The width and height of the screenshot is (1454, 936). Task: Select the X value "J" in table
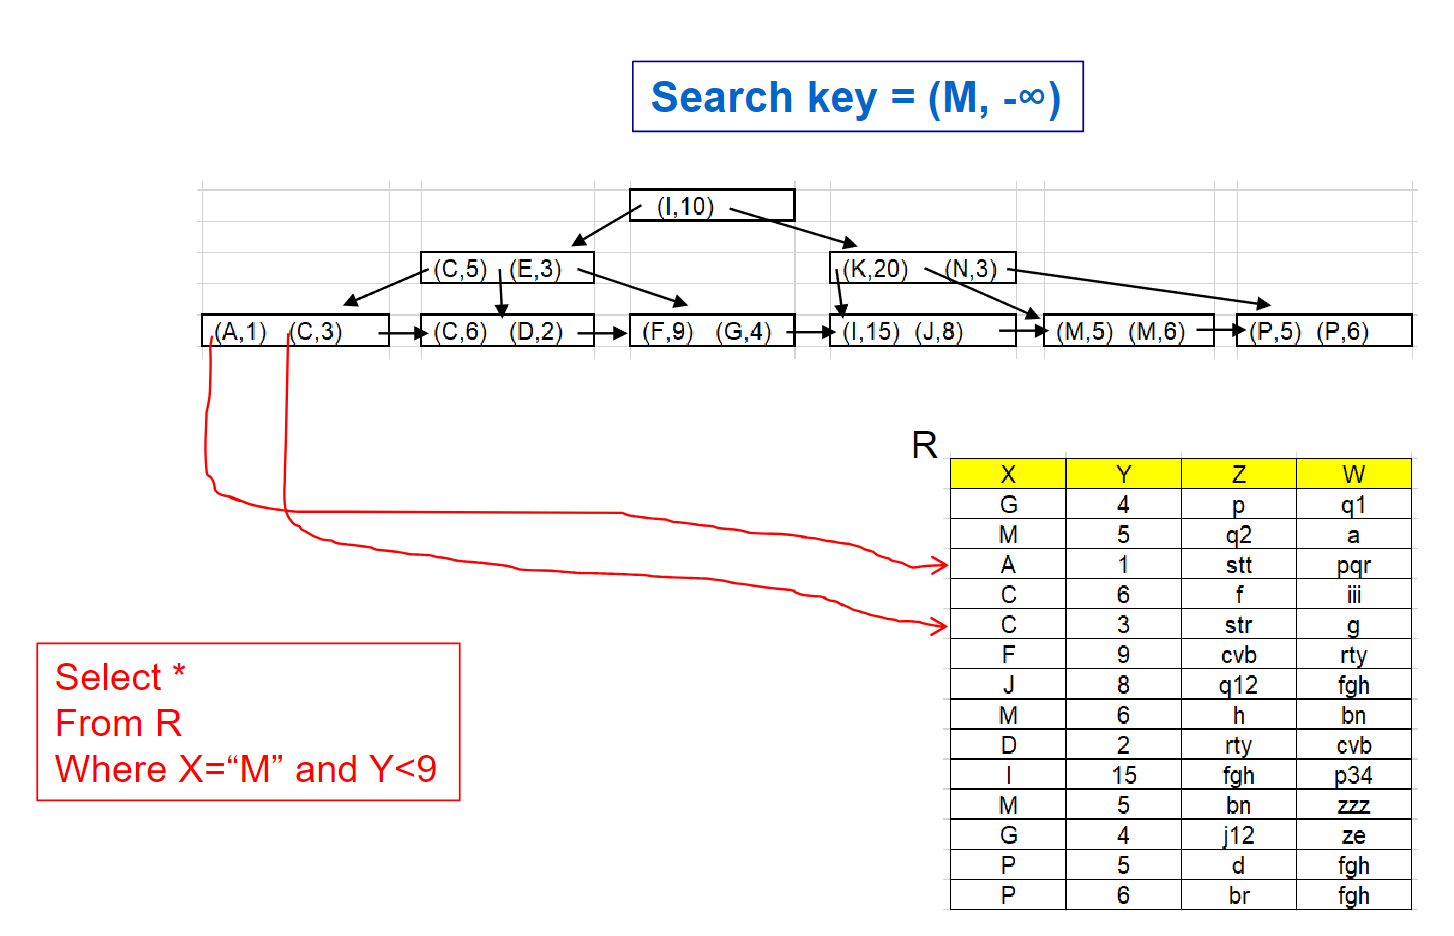point(1008,685)
